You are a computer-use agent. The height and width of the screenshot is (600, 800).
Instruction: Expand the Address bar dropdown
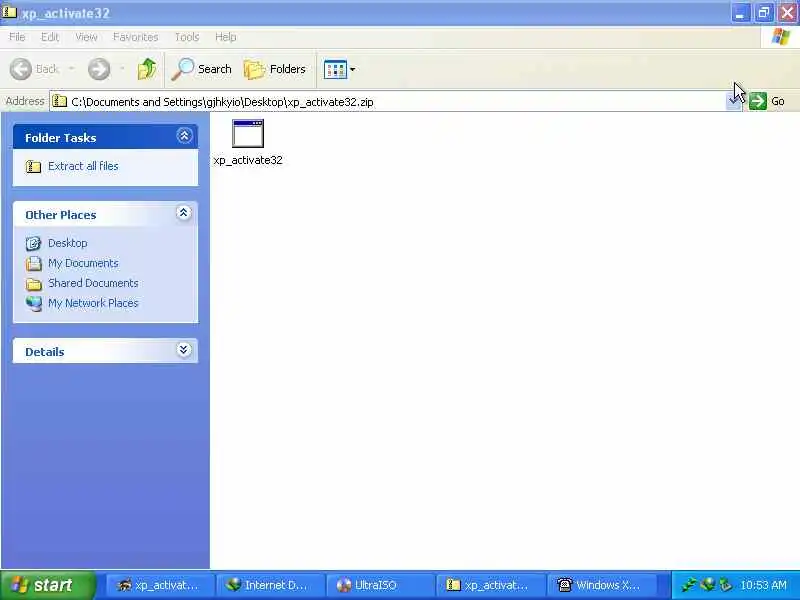[x=733, y=101]
